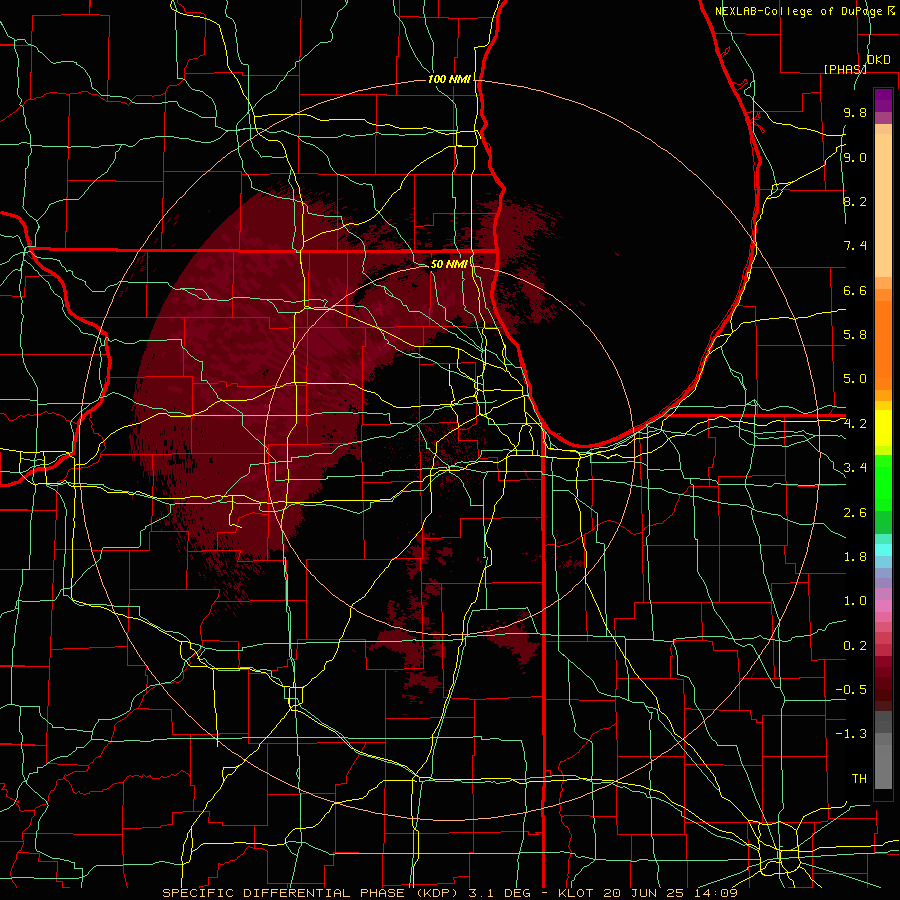Select the 3.4 scale value
The width and height of the screenshot is (900, 900).
point(855,468)
